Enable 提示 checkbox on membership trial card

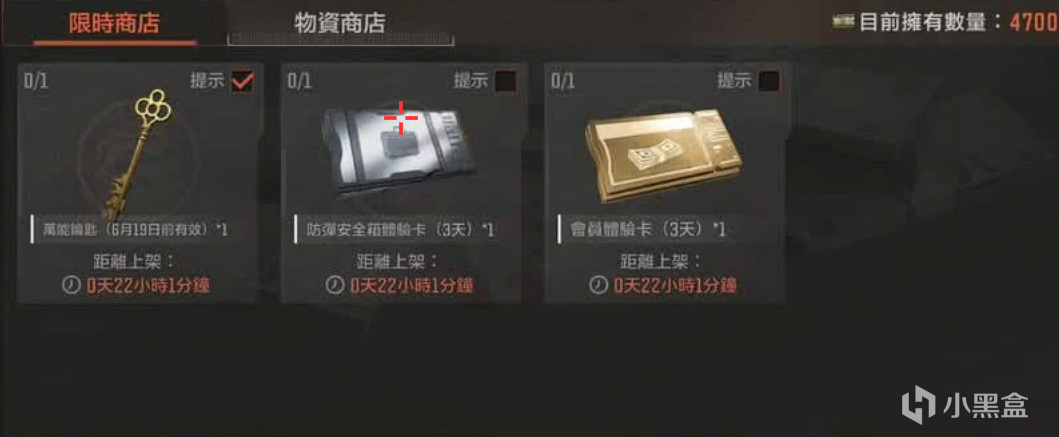coord(769,82)
